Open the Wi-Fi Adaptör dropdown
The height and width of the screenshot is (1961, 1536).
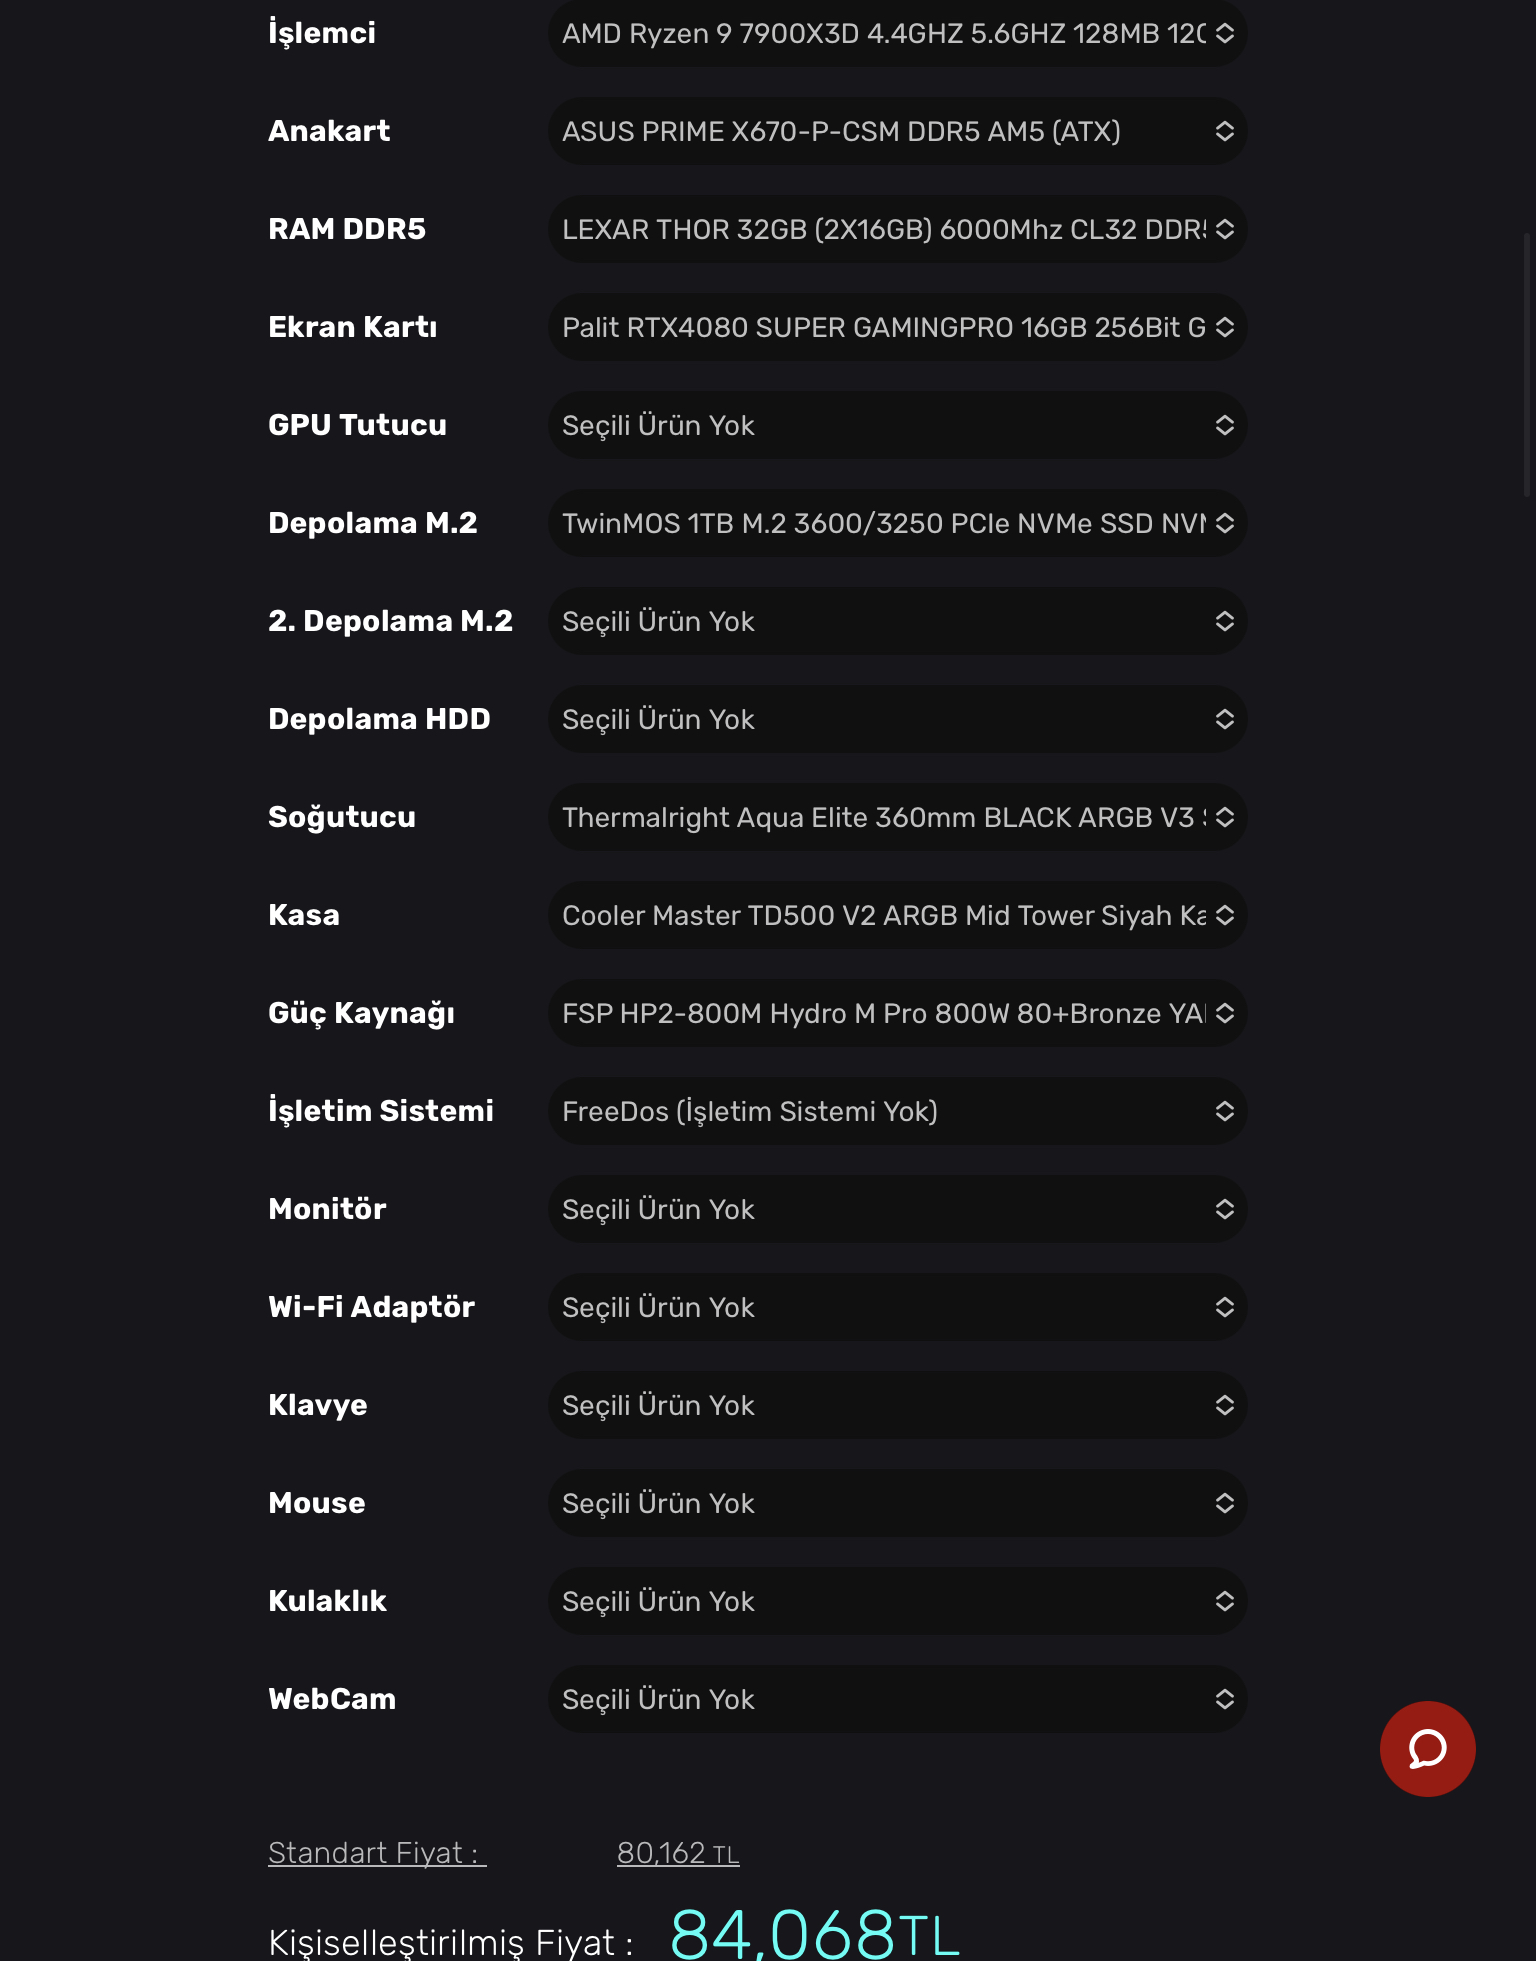pos(897,1308)
